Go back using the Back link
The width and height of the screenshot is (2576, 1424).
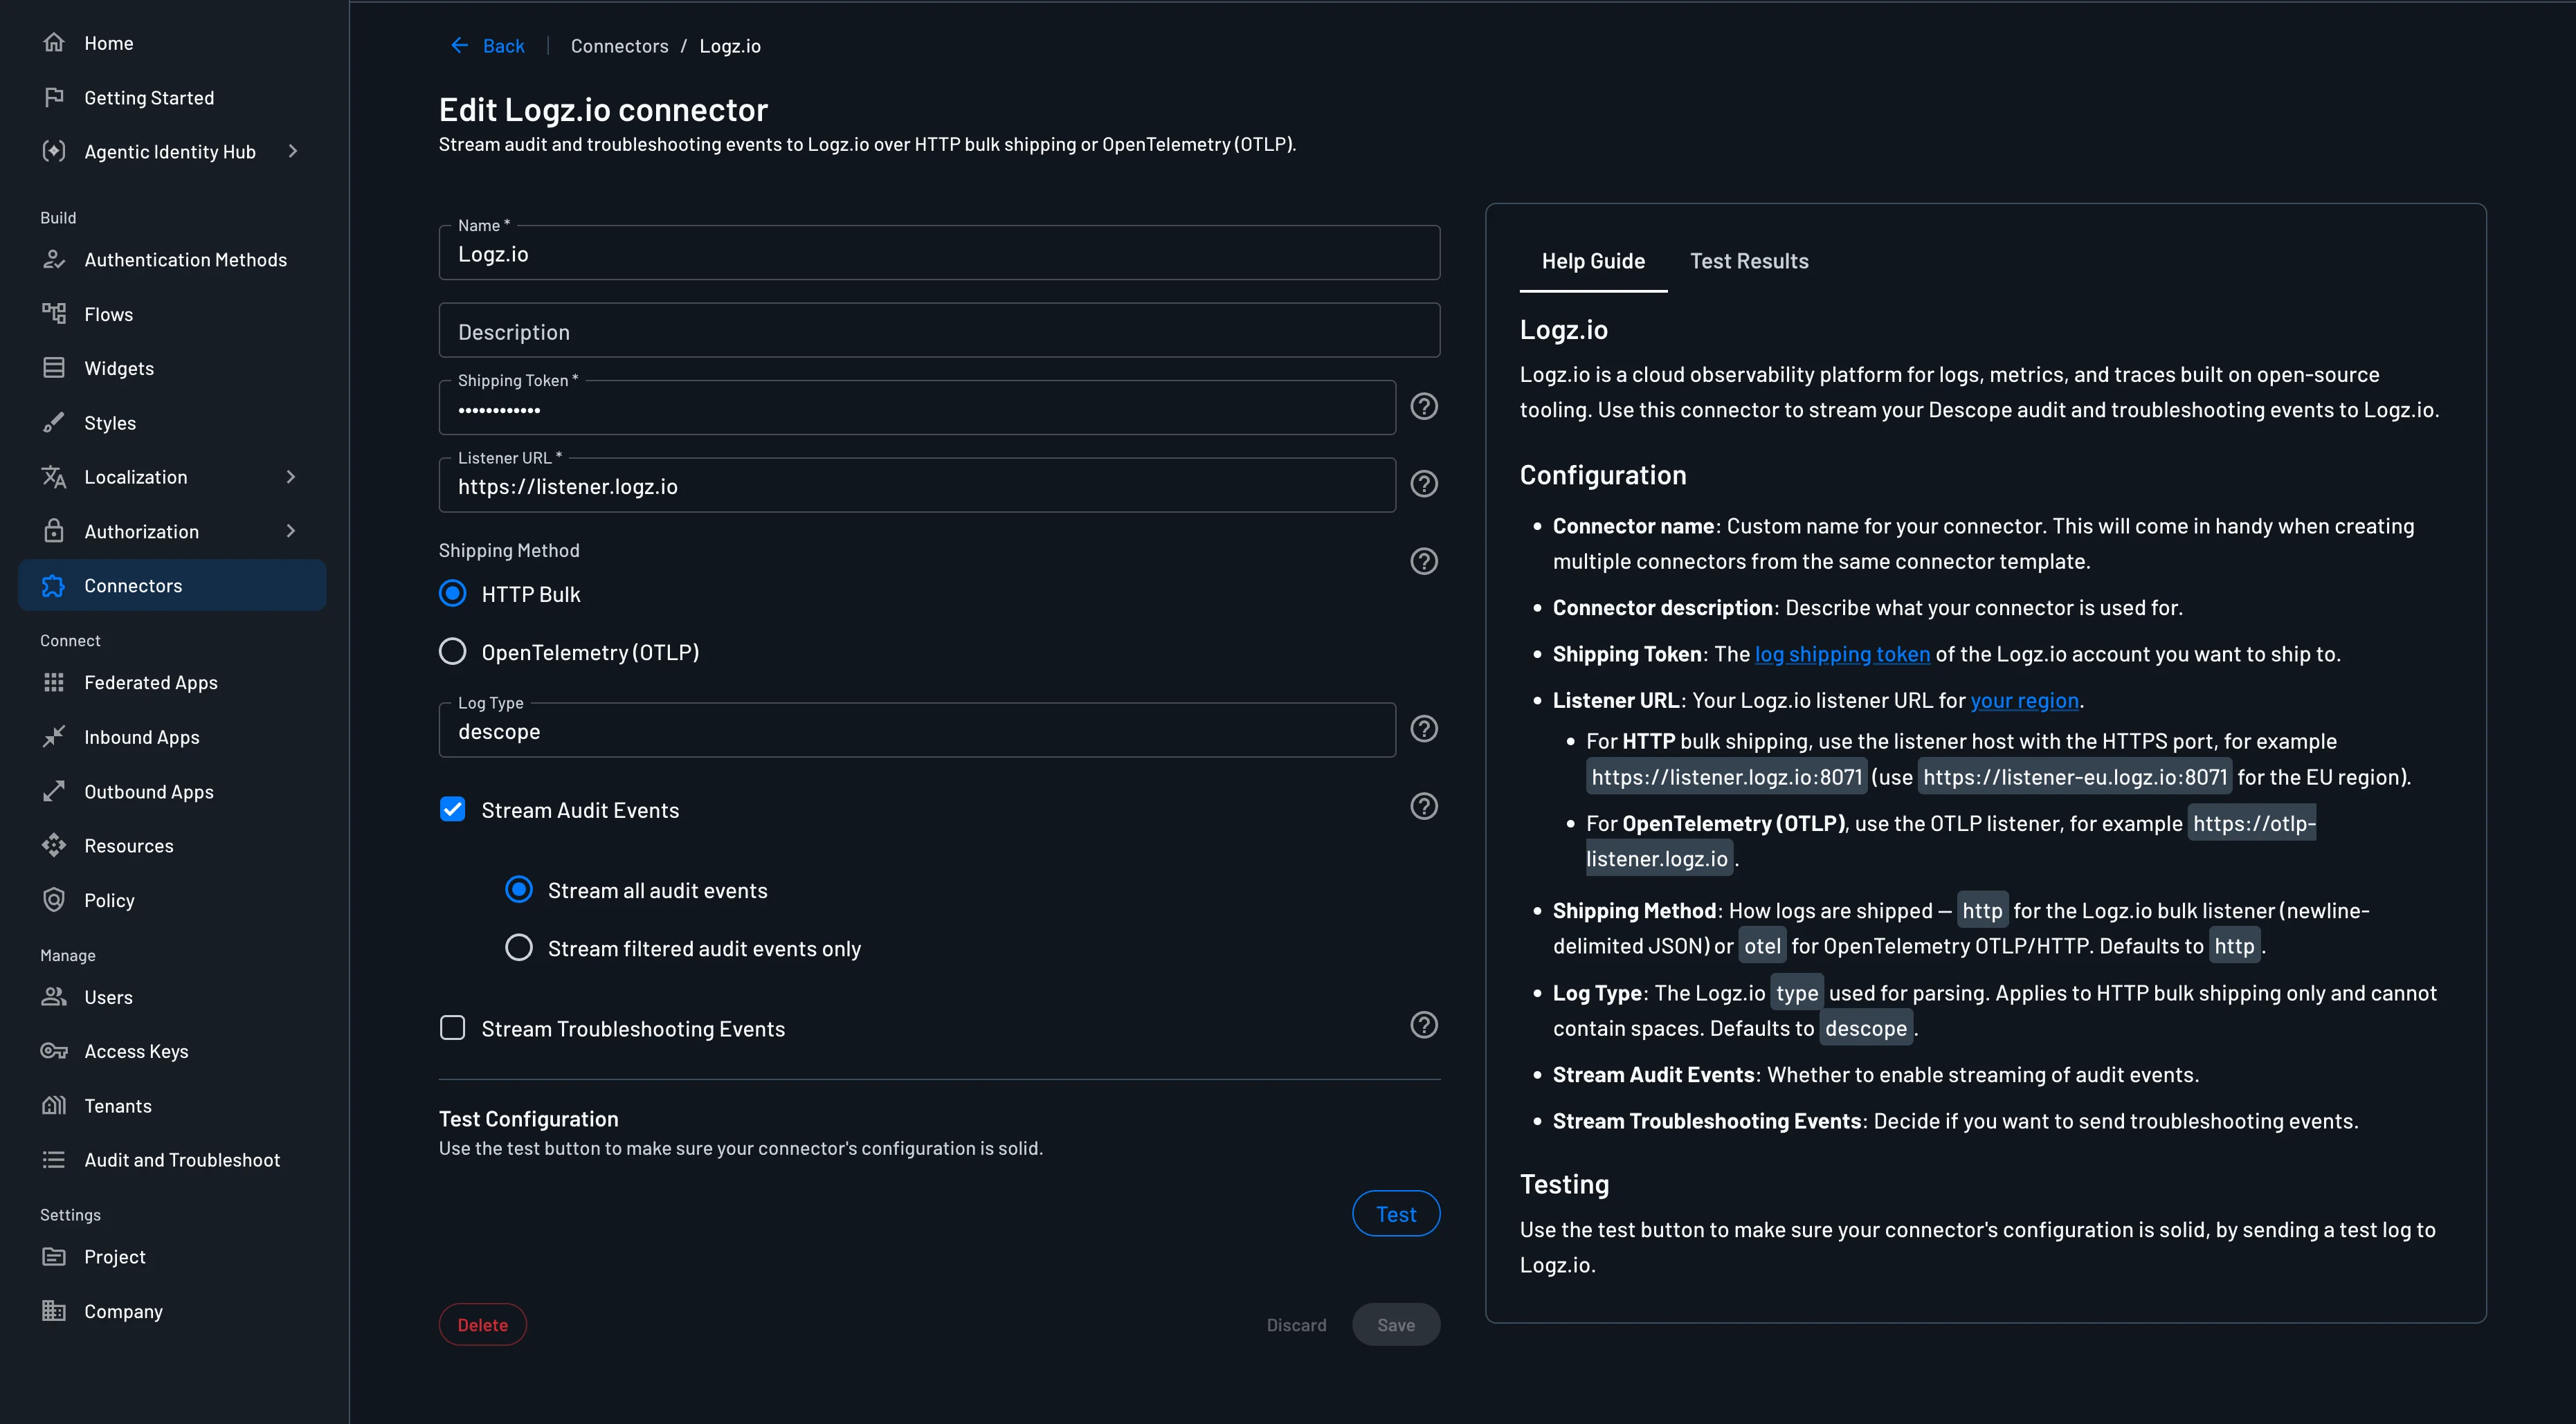point(488,46)
